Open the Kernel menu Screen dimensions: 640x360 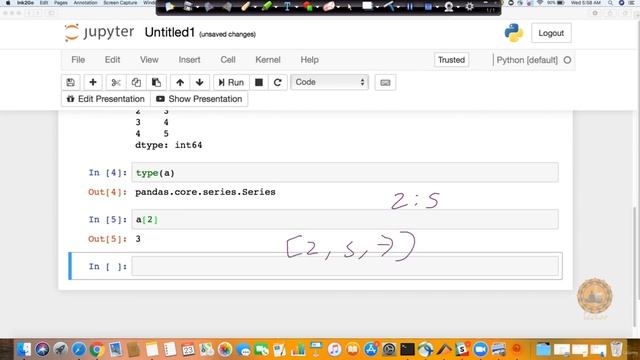pyautogui.click(x=268, y=60)
